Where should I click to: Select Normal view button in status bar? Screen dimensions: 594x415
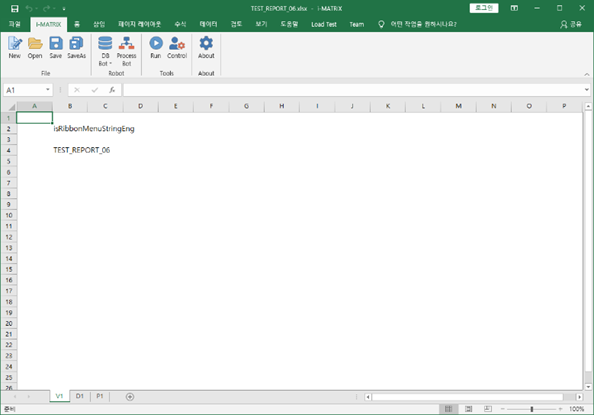[449, 409]
